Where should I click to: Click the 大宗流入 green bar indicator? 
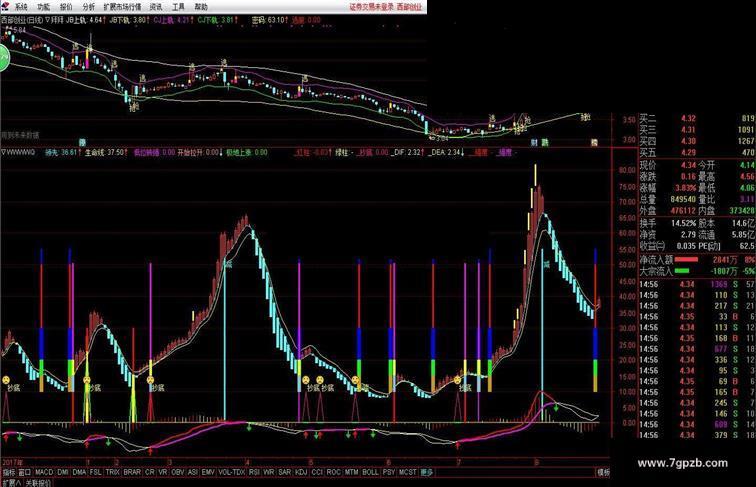pyautogui.click(x=682, y=271)
